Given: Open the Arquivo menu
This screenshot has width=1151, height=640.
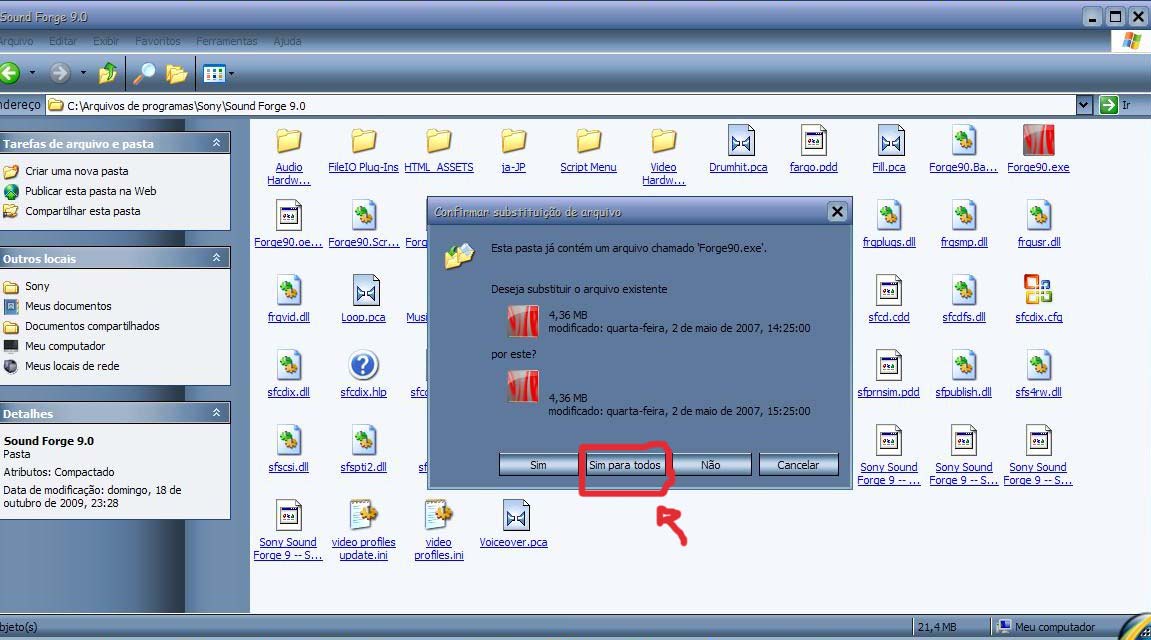Looking at the screenshot, I should point(16,41).
